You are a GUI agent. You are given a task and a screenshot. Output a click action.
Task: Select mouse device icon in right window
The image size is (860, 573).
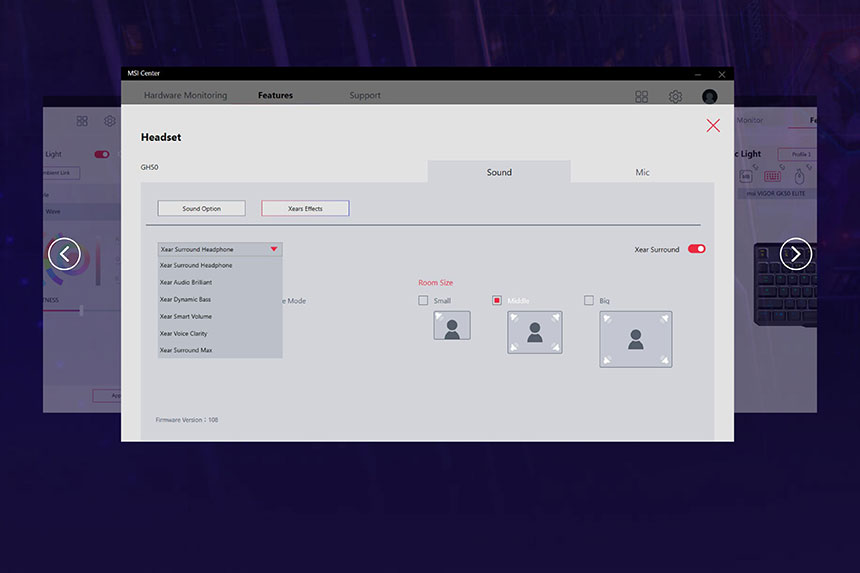pyautogui.click(x=799, y=177)
